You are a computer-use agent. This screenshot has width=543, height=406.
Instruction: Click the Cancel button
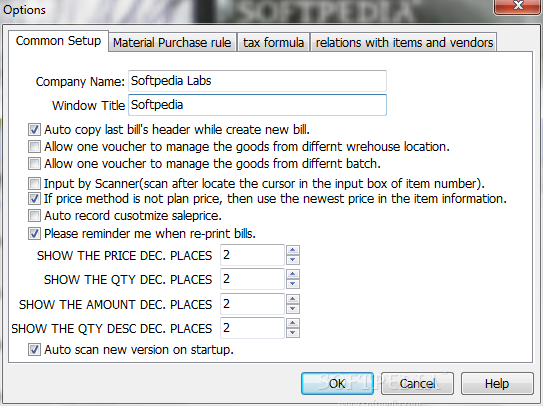pos(417,383)
